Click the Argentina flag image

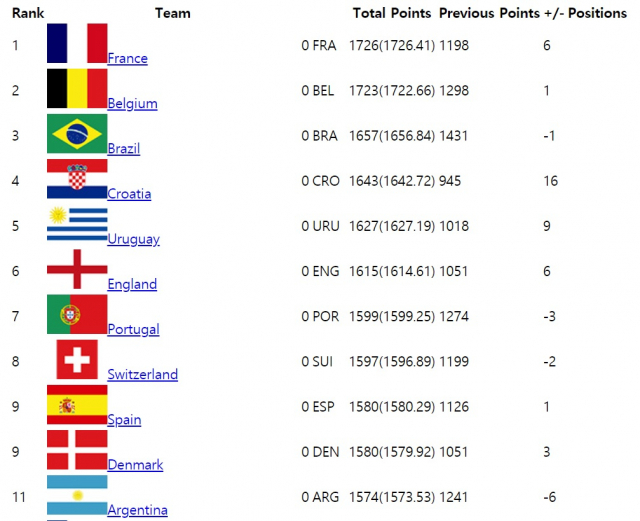click(77, 495)
